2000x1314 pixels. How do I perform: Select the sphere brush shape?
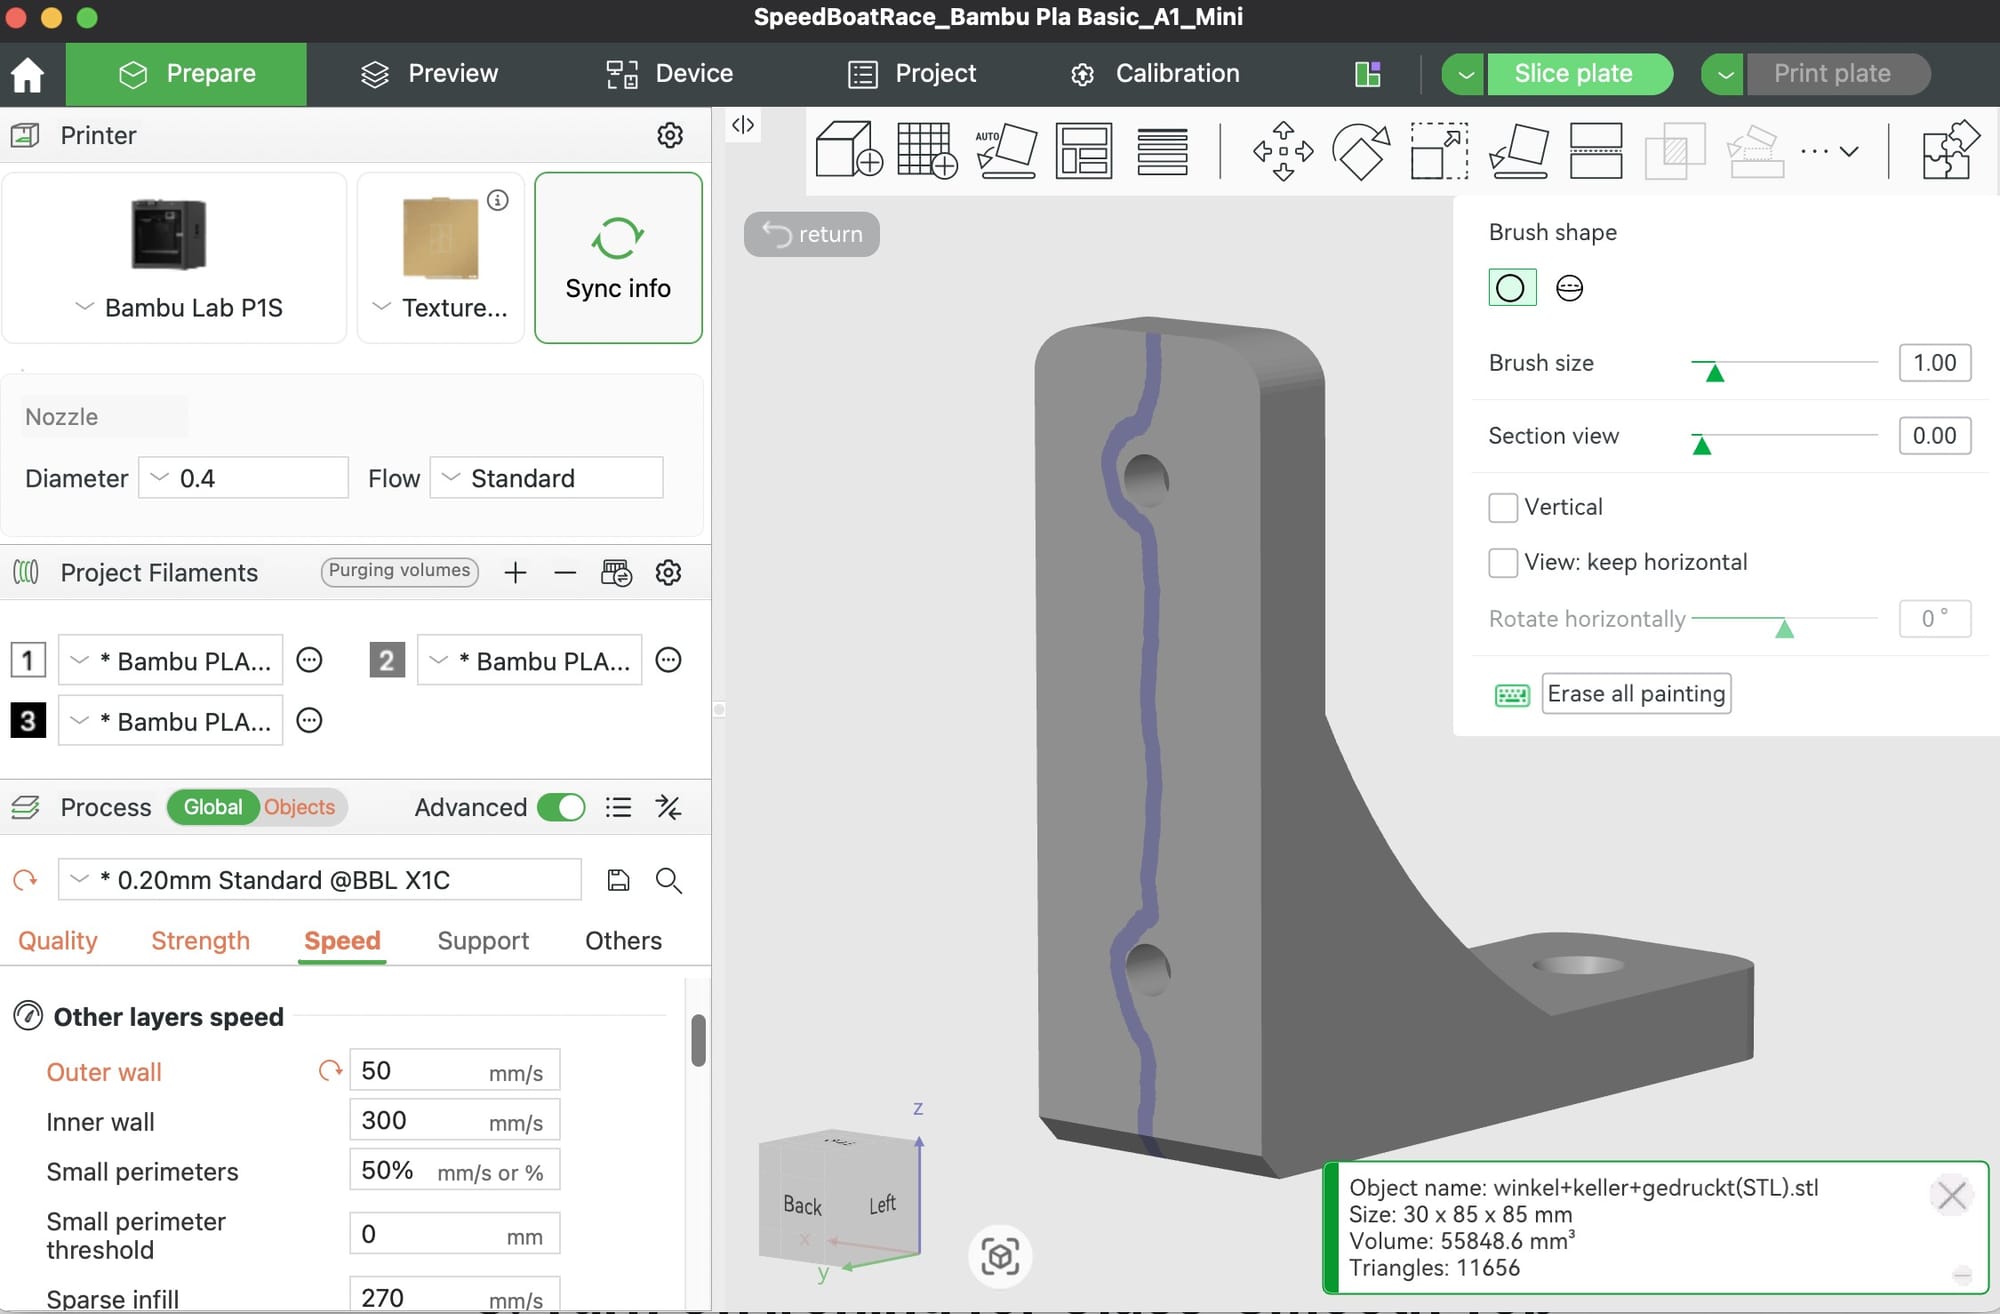pos(1569,288)
